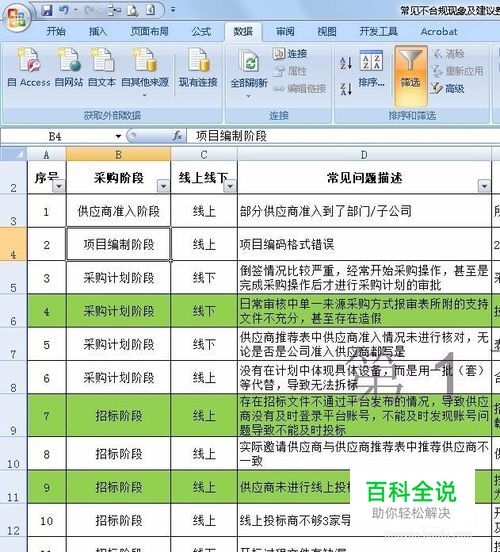
Task: Save the workbook with the floppy icon
Action: point(46,10)
